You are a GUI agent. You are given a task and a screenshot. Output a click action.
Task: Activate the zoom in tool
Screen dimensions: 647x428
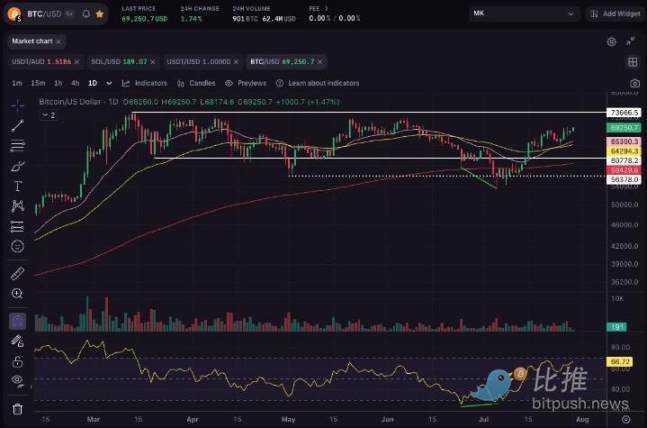(x=17, y=293)
